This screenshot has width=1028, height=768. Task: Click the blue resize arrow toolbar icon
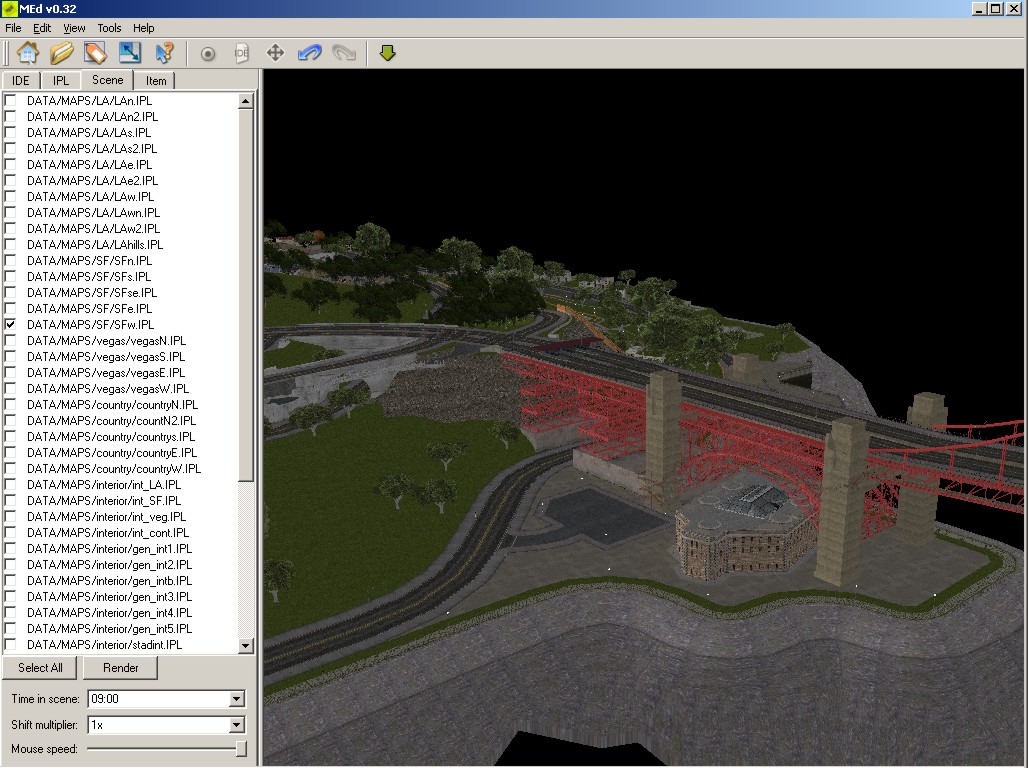click(x=130, y=53)
